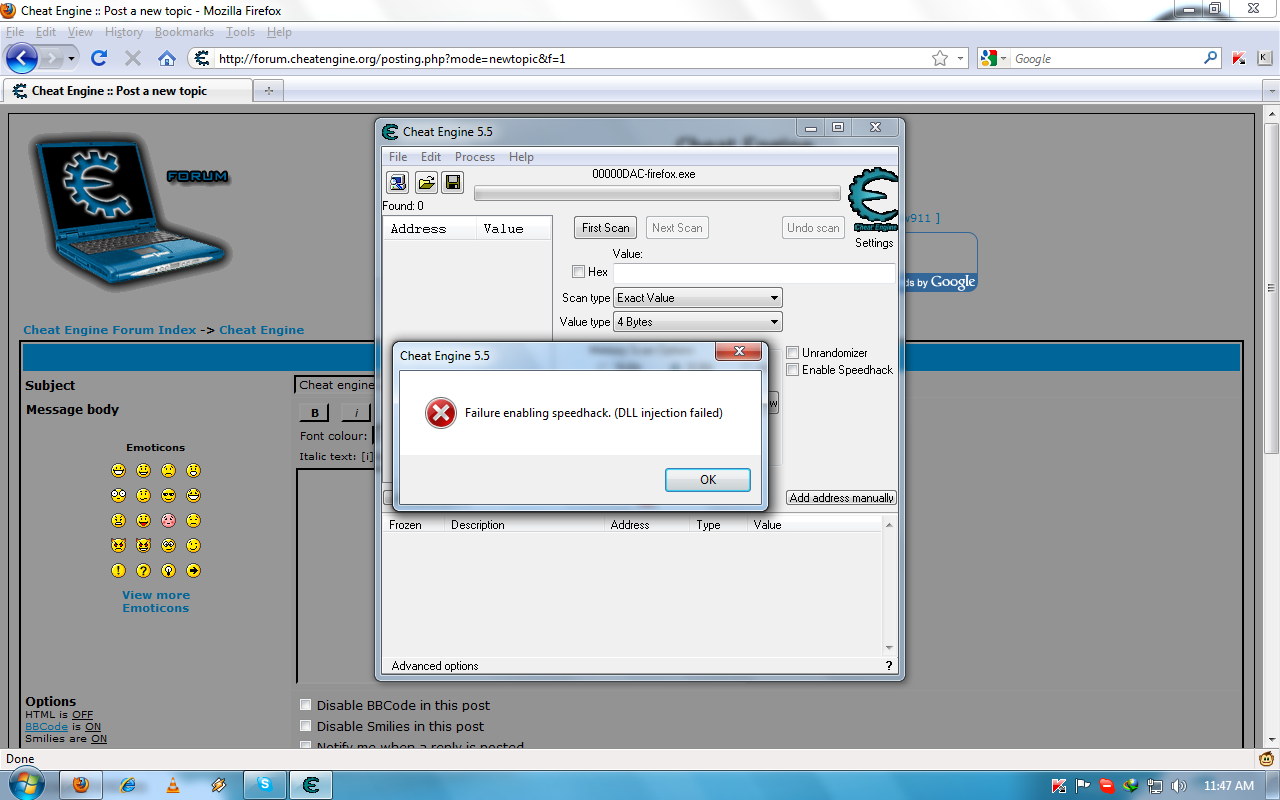
Task: Go to Firefox home page icon
Action: pos(167,58)
